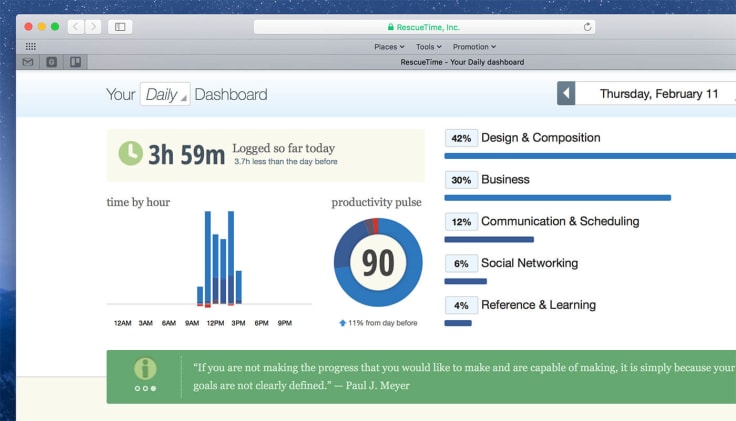Screen dimensions: 736x421
Task: Click the Thursday, February 11 date field
Action: 659,93
